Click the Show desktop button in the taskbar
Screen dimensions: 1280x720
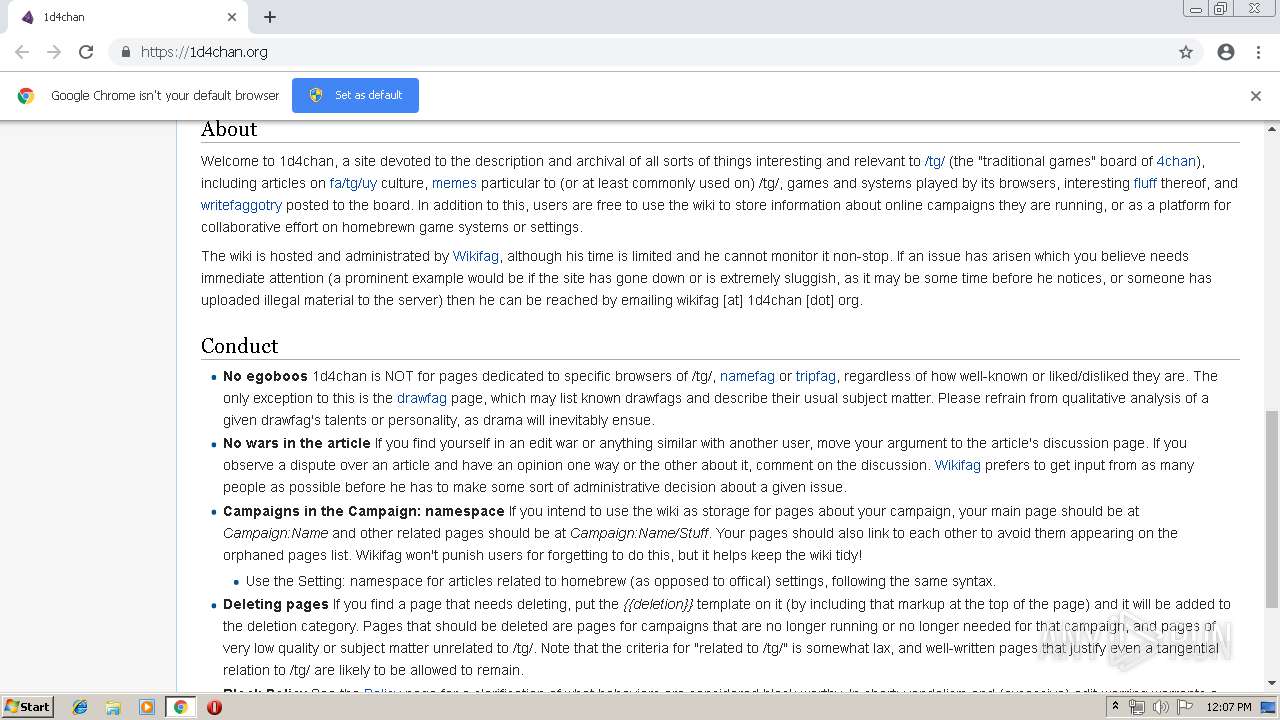(x=1269, y=707)
